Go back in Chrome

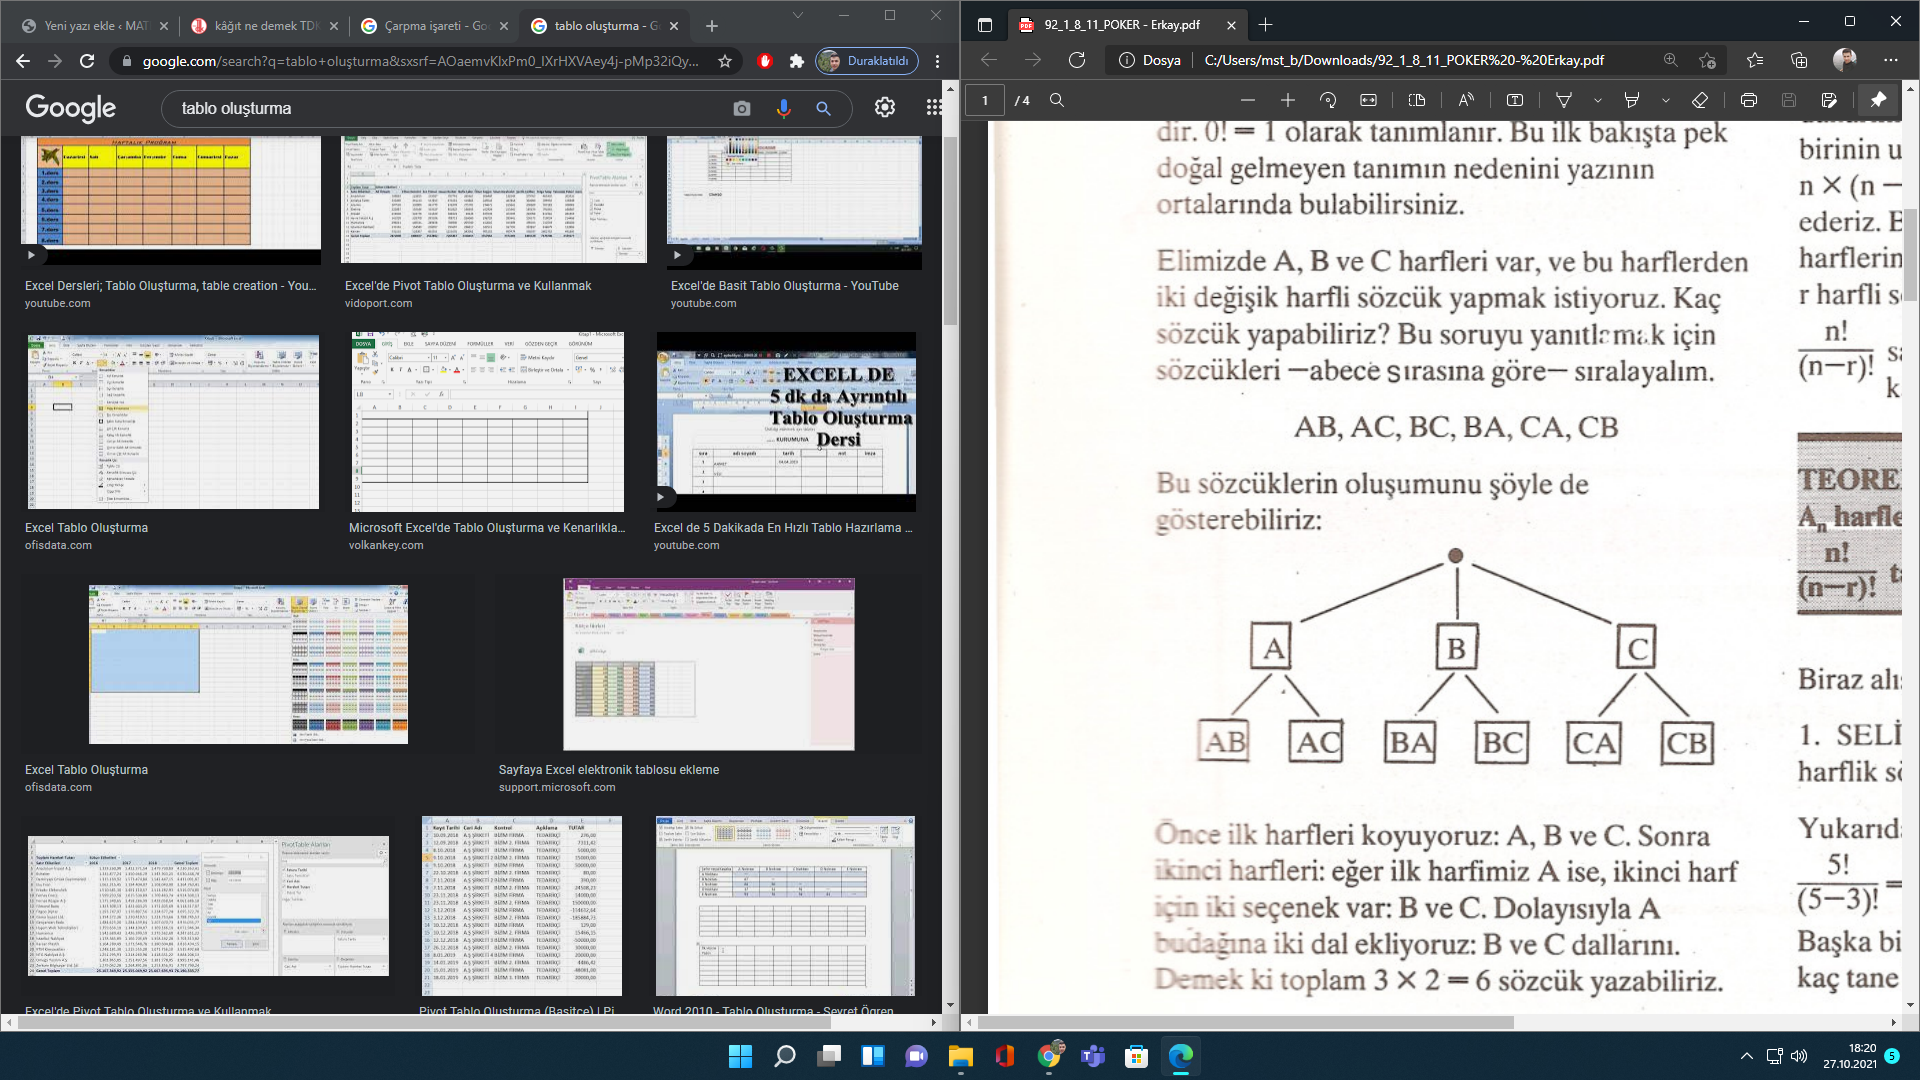(23, 61)
